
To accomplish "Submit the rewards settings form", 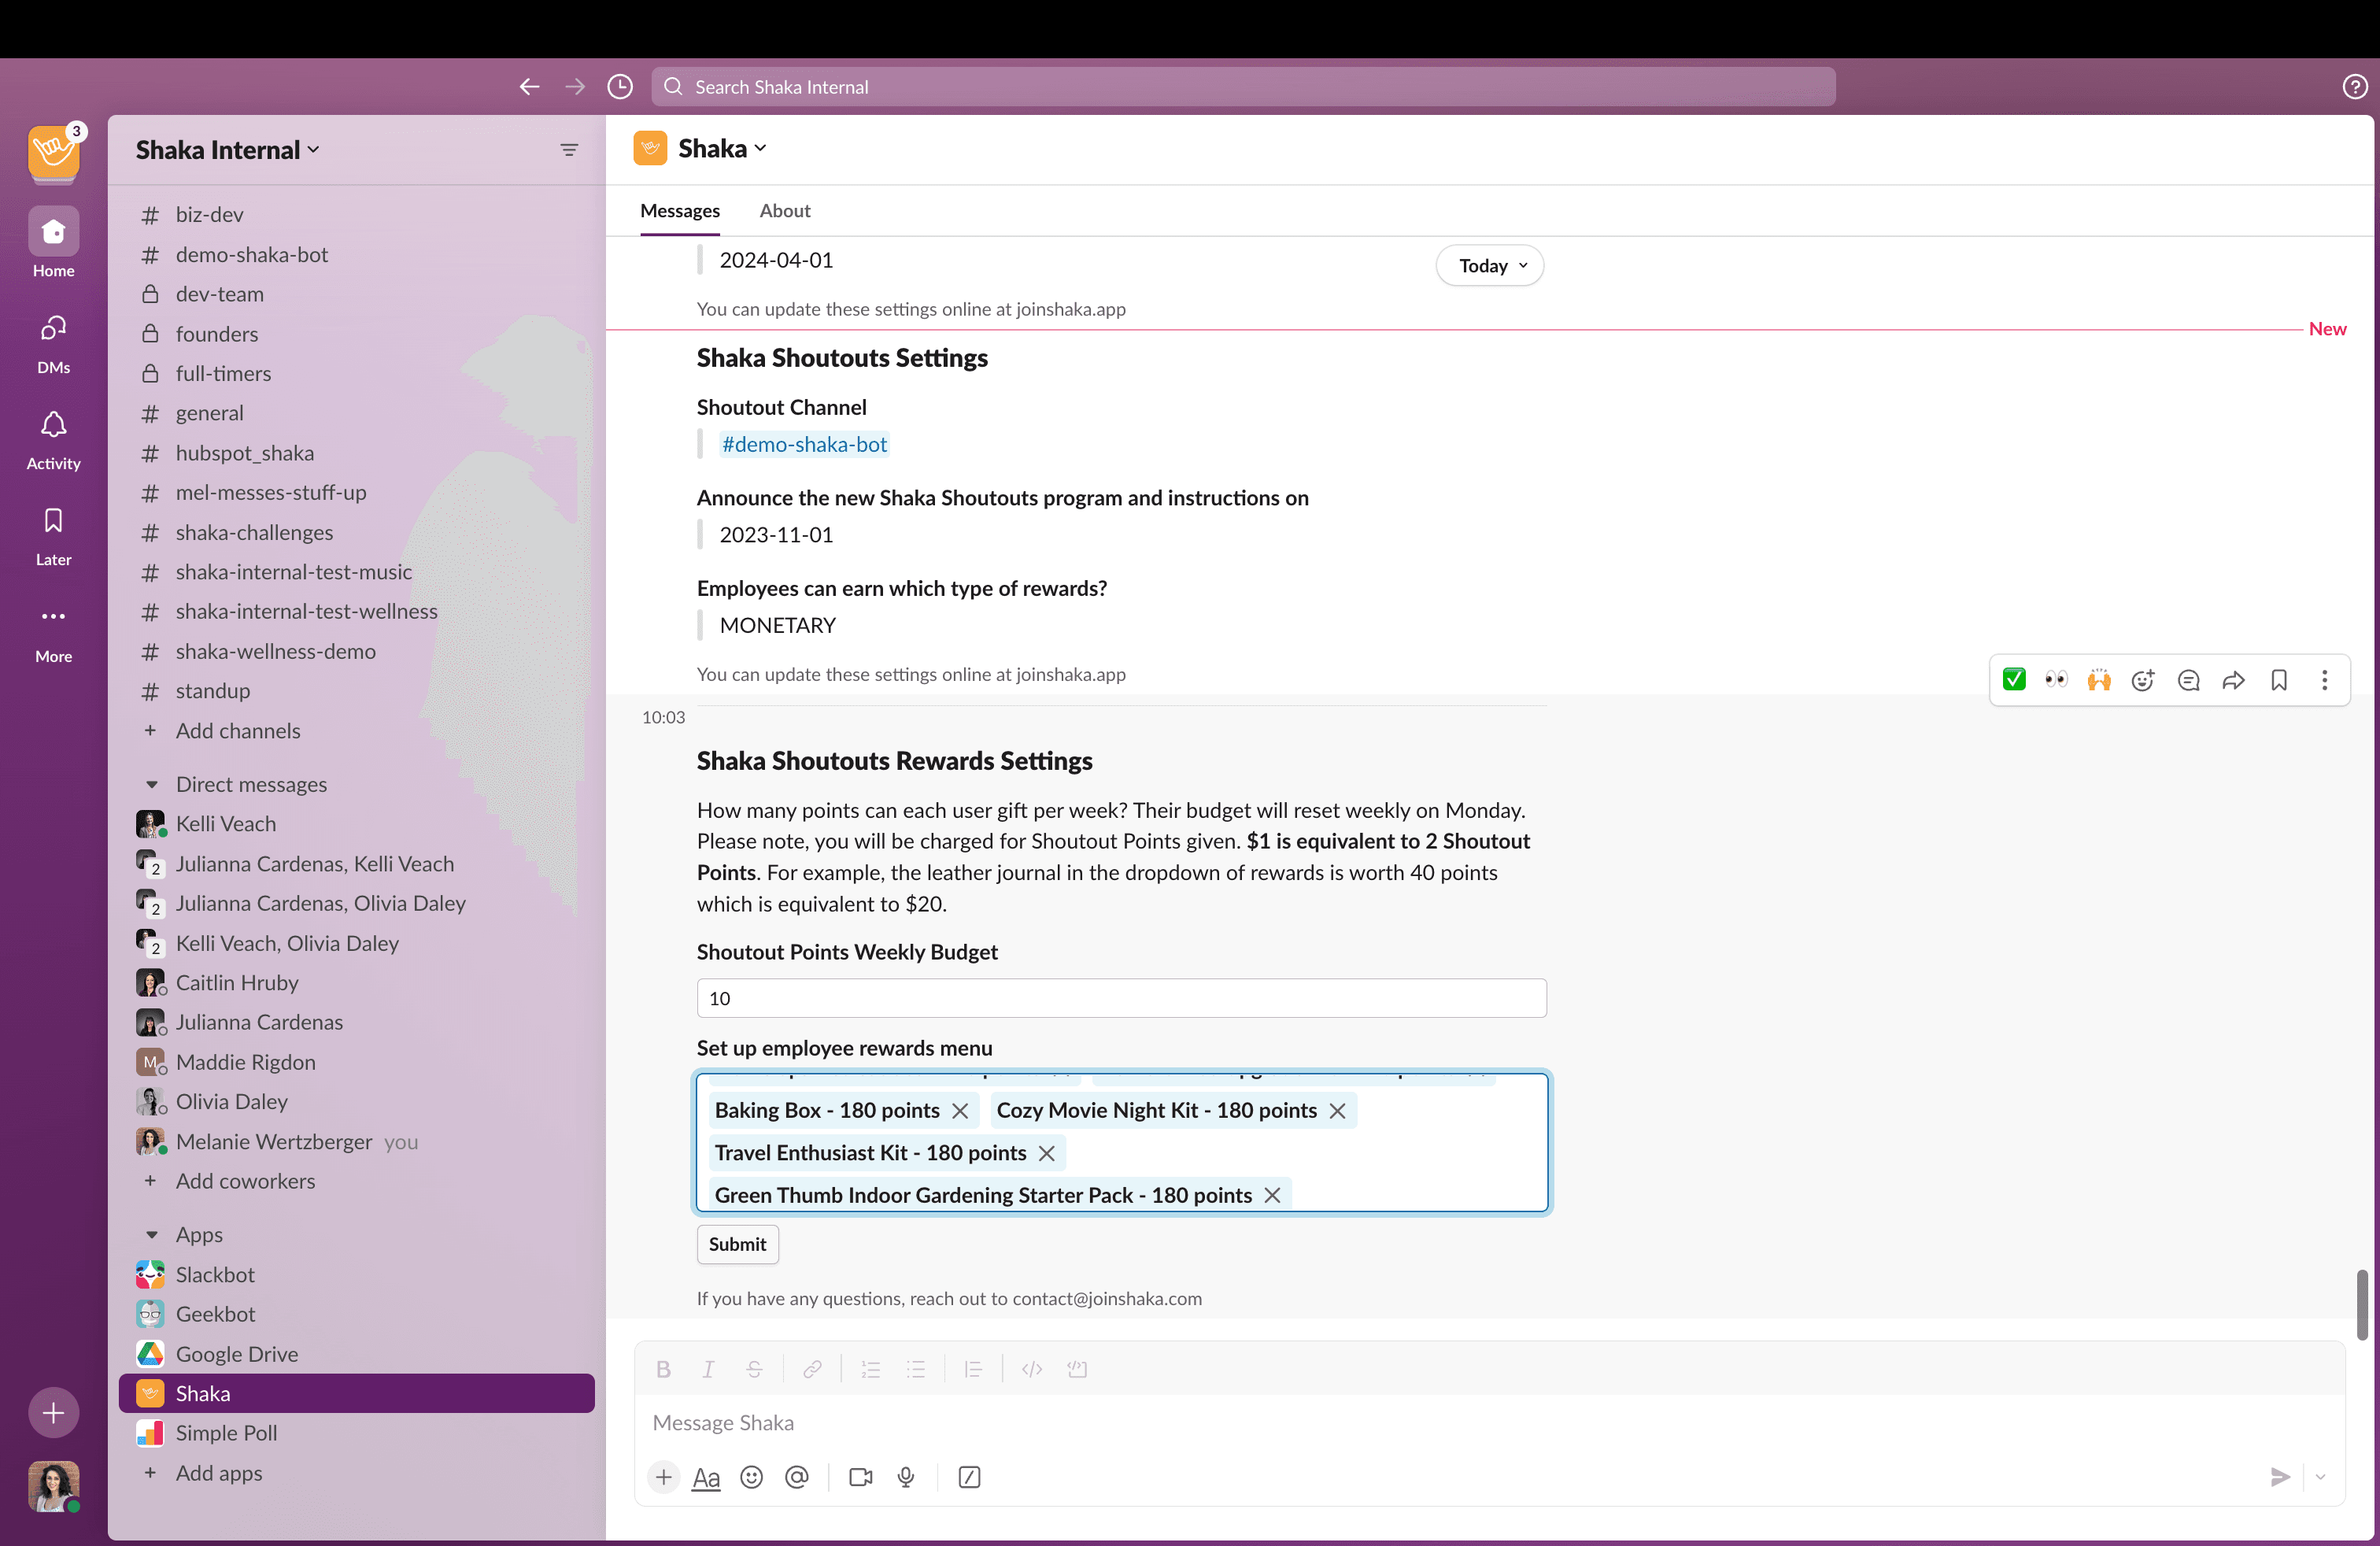I will pyautogui.click(x=737, y=1244).
